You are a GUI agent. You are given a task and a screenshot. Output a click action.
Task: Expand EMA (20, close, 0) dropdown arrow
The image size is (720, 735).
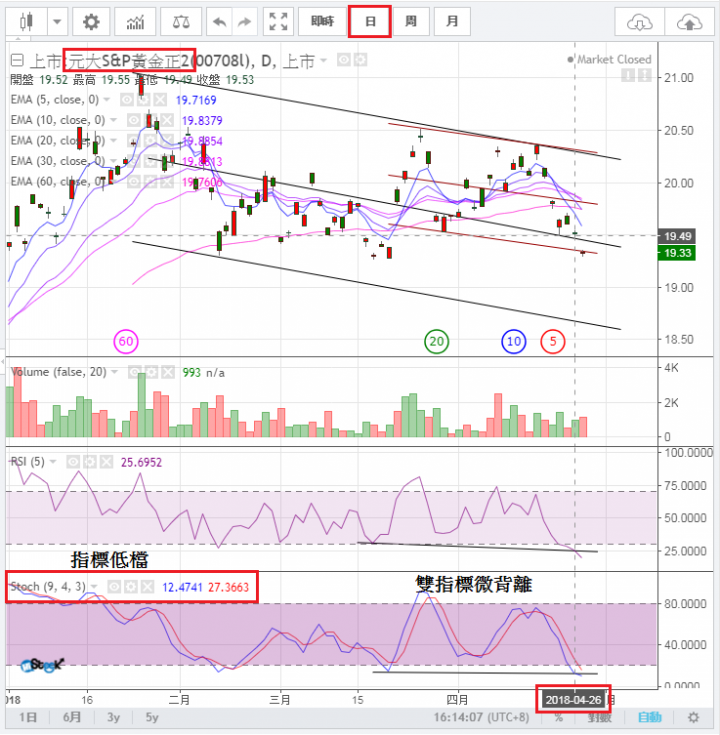pos(113,141)
